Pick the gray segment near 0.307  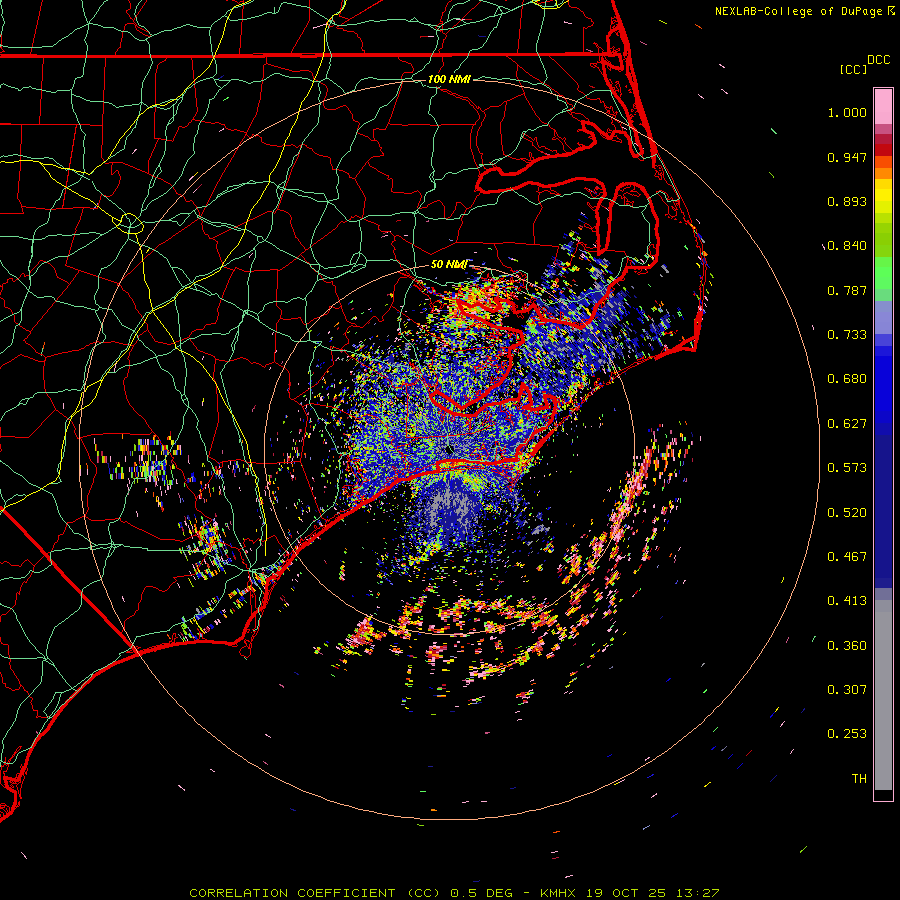point(883,695)
